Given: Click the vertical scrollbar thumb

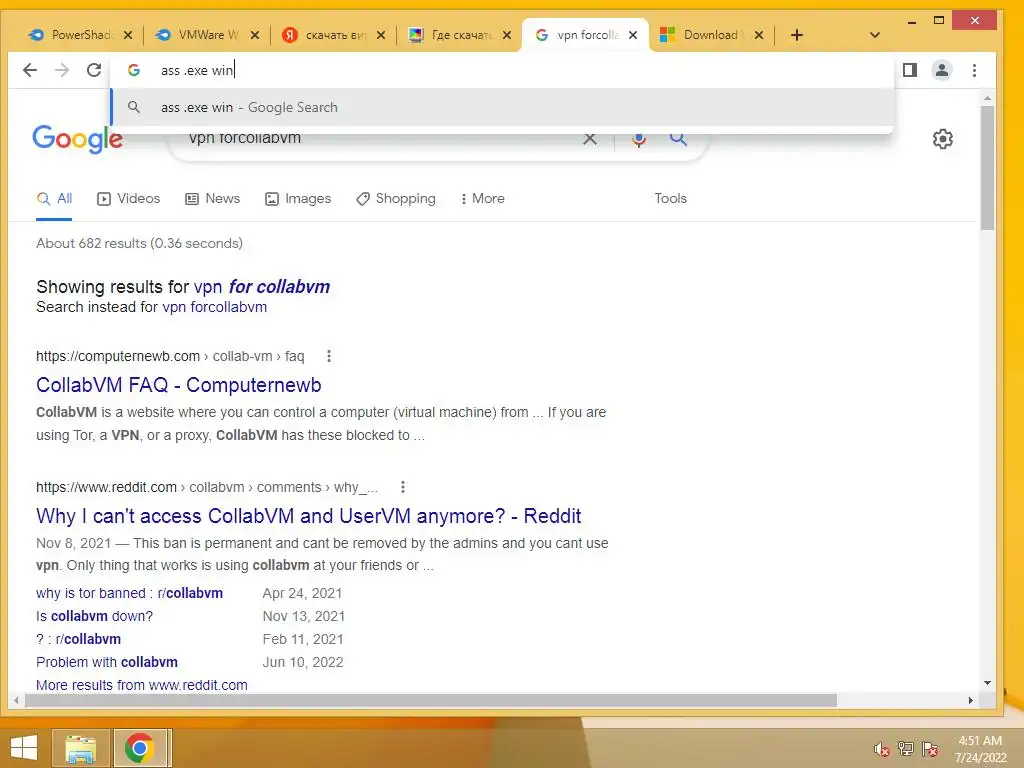Looking at the screenshot, I should click(987, 168).
